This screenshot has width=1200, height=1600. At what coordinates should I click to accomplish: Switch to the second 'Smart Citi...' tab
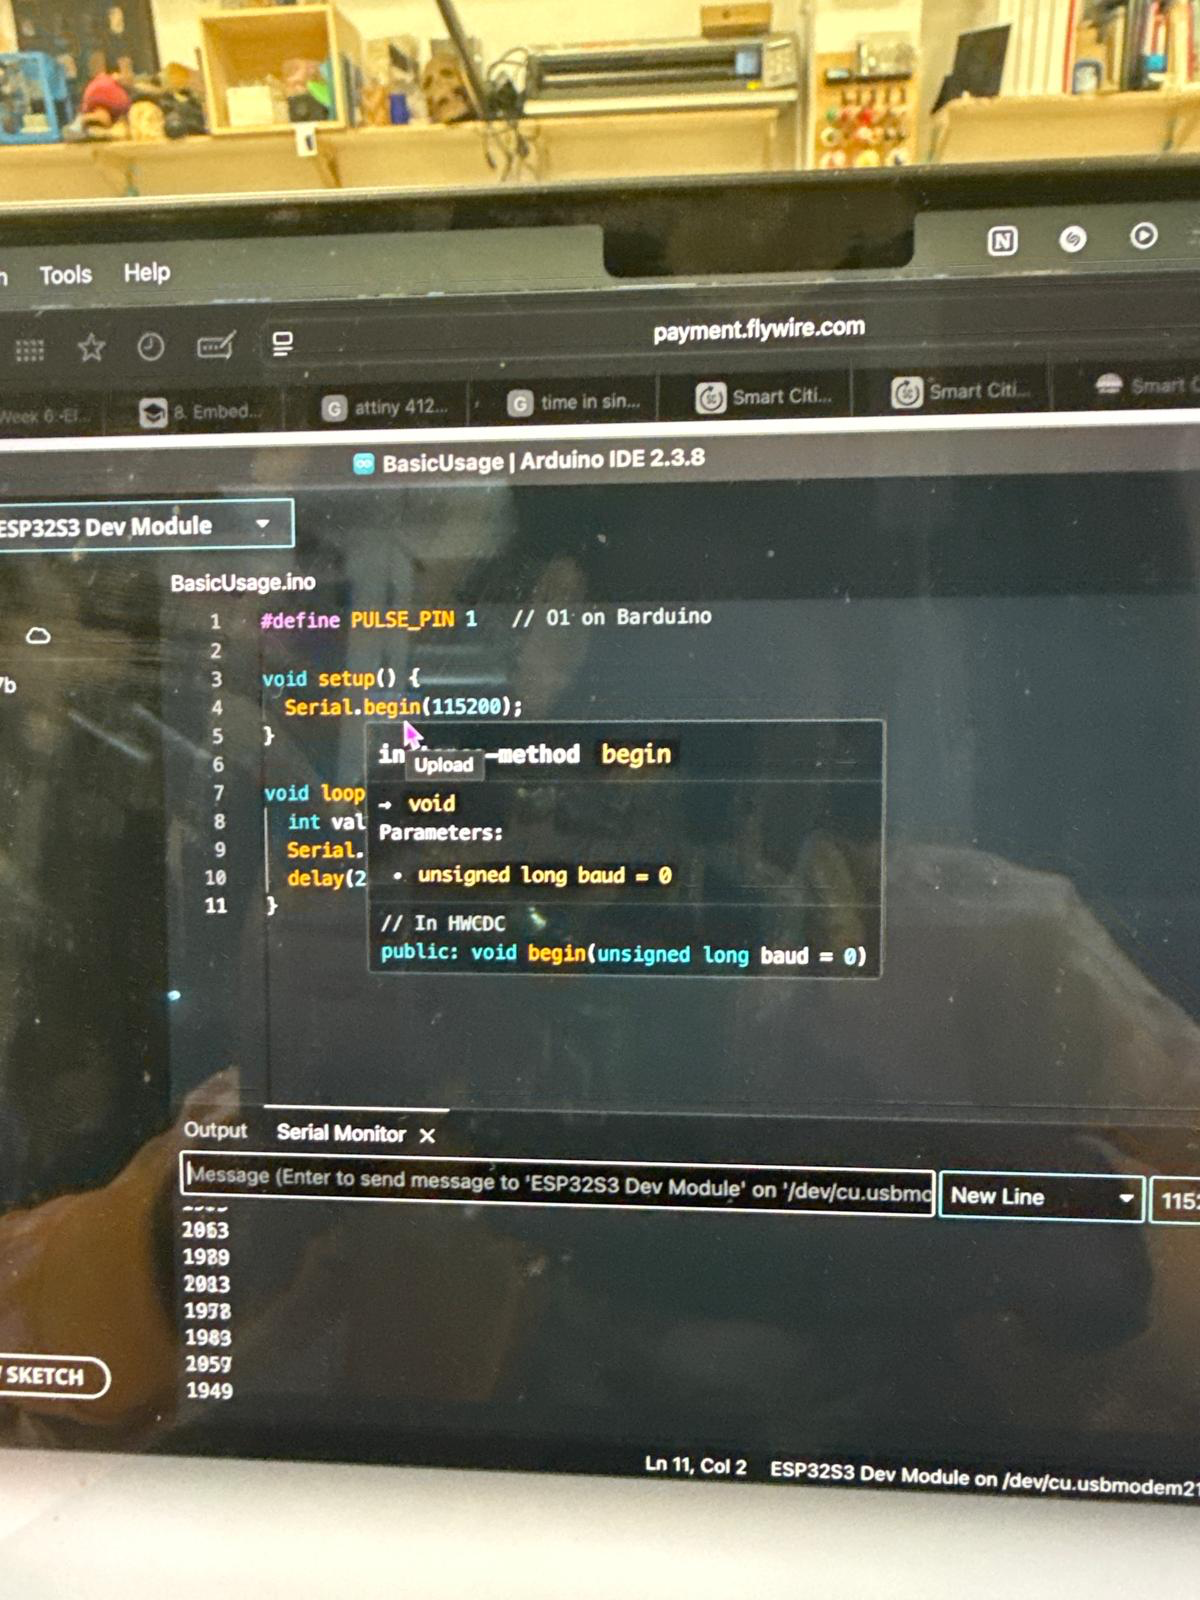[x=962, y=391]
